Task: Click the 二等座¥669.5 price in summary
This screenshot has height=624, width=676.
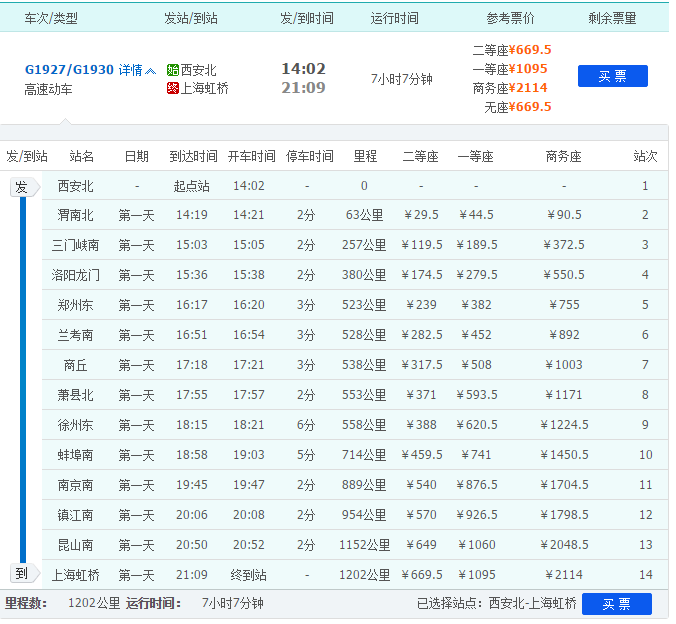Action: pyautogui.click(x=512, y=50)
